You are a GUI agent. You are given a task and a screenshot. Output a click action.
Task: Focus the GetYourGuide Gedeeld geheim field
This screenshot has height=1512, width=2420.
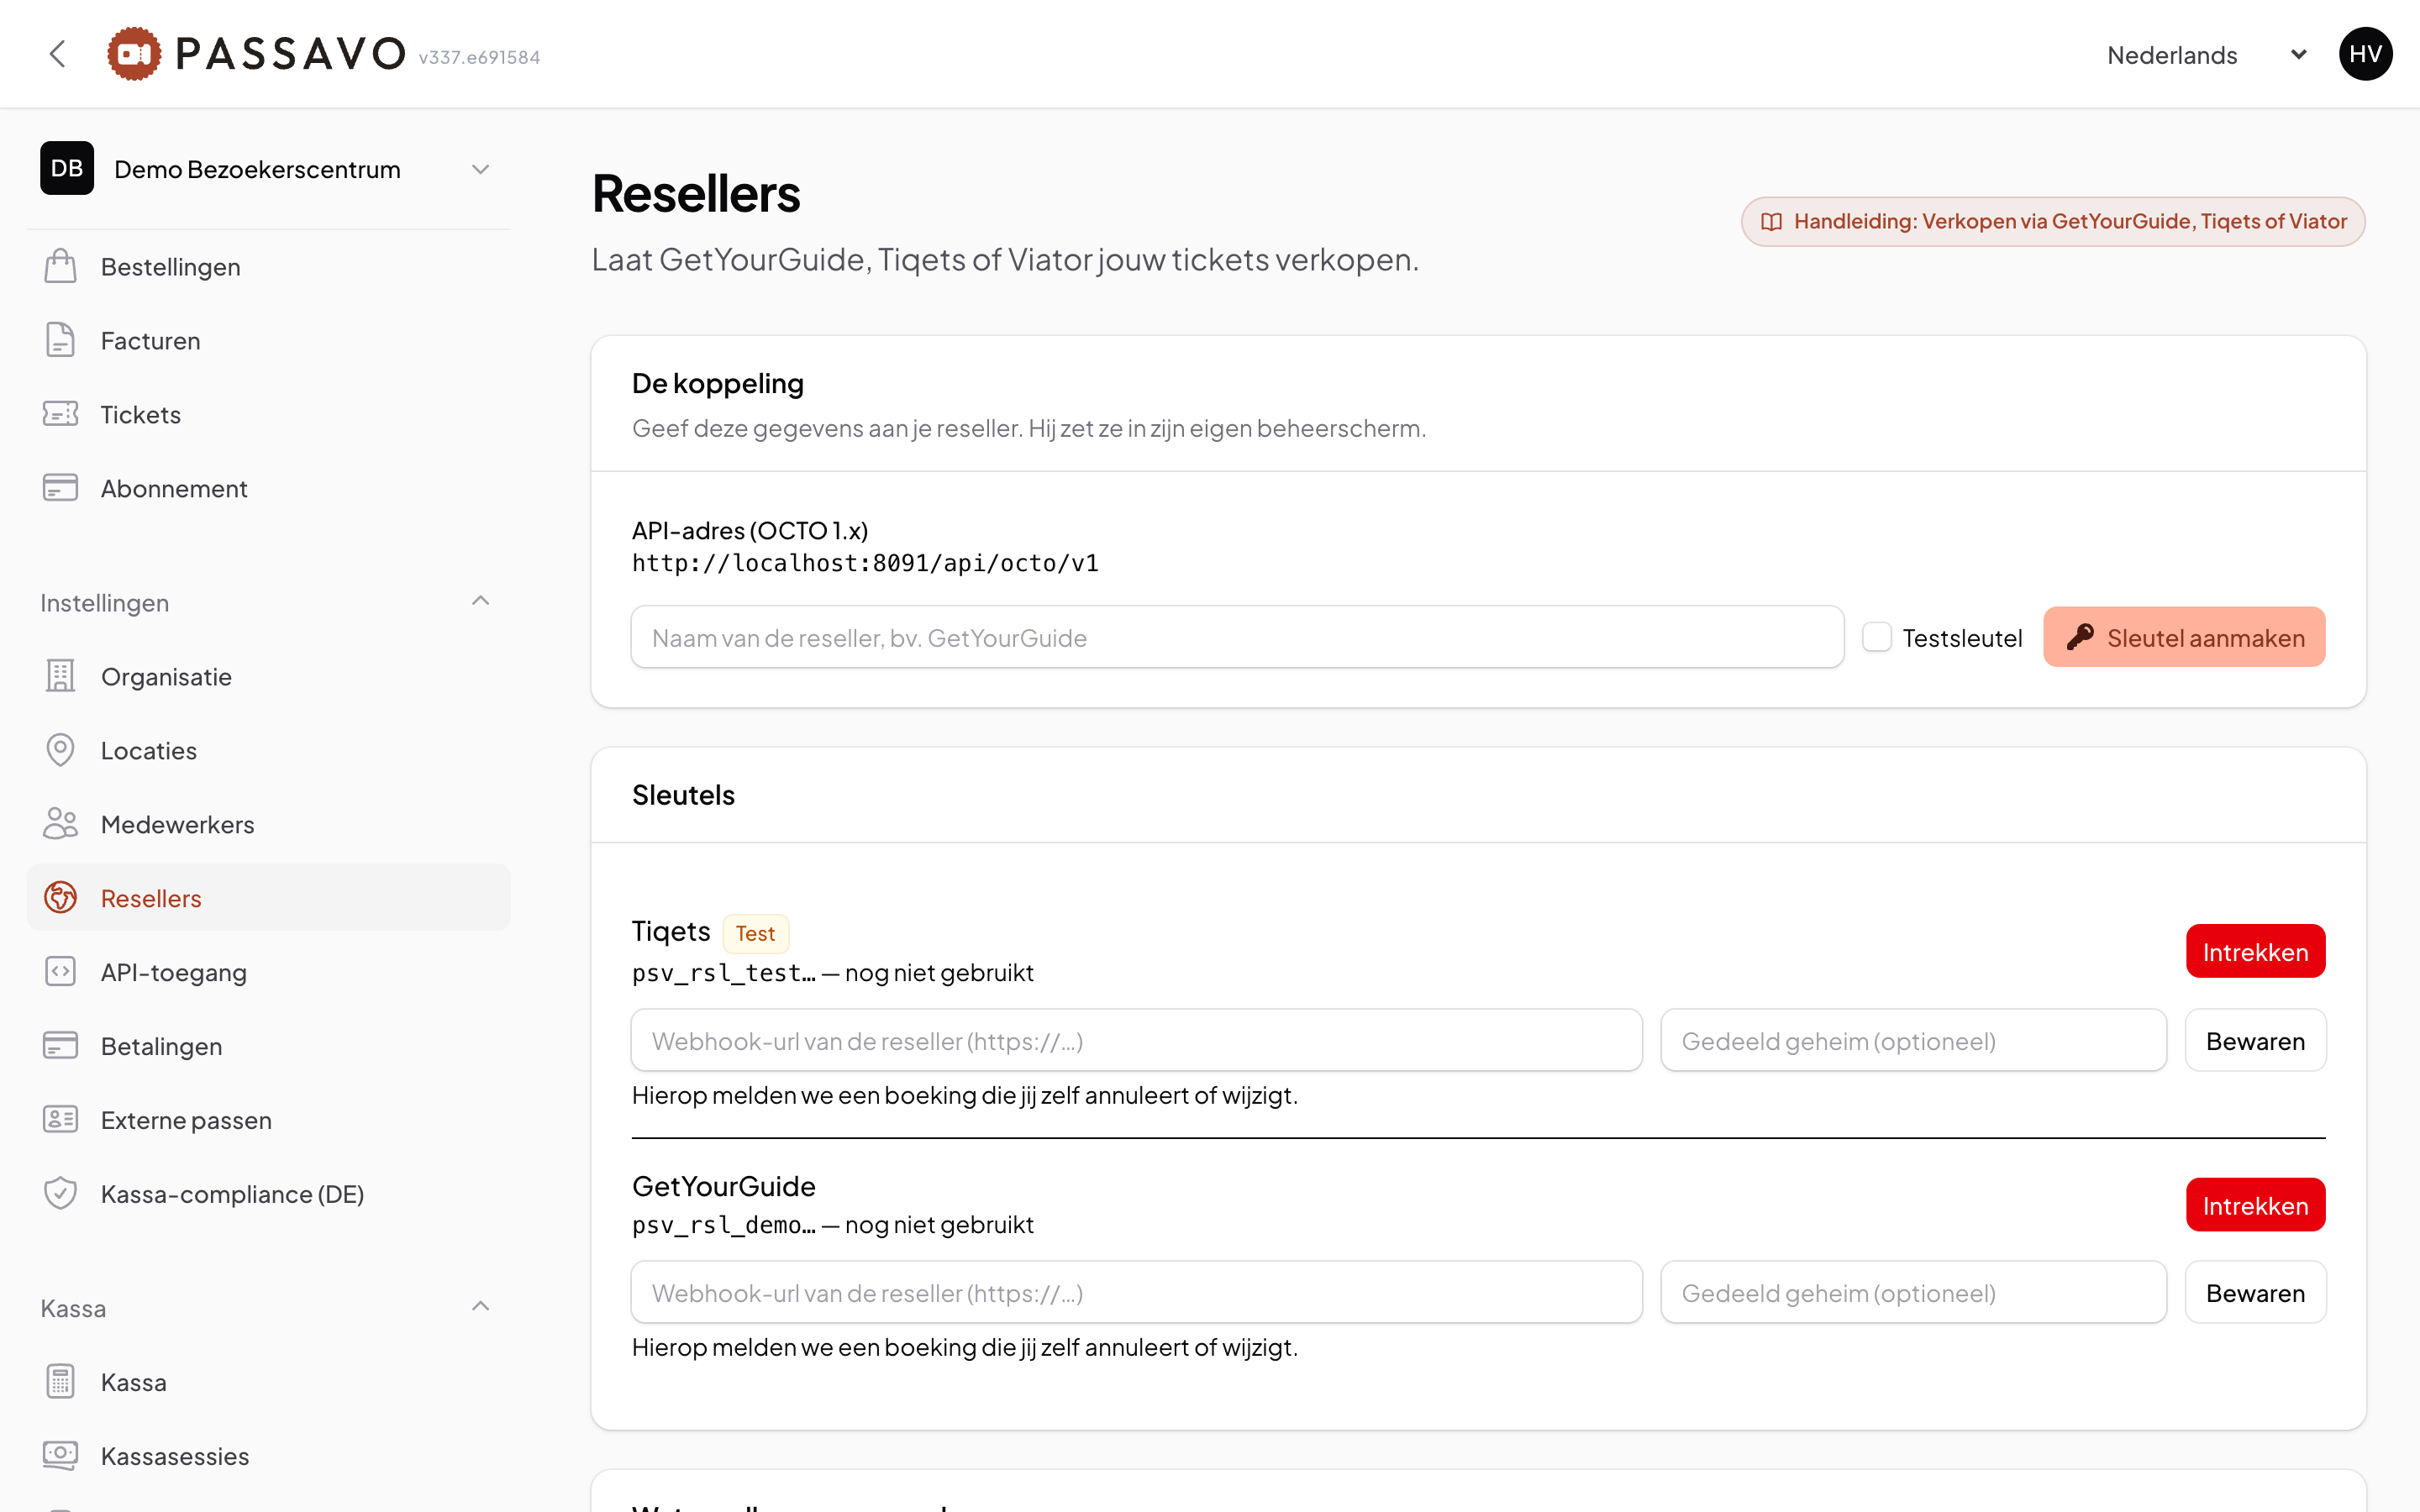coord(1913,1293)
